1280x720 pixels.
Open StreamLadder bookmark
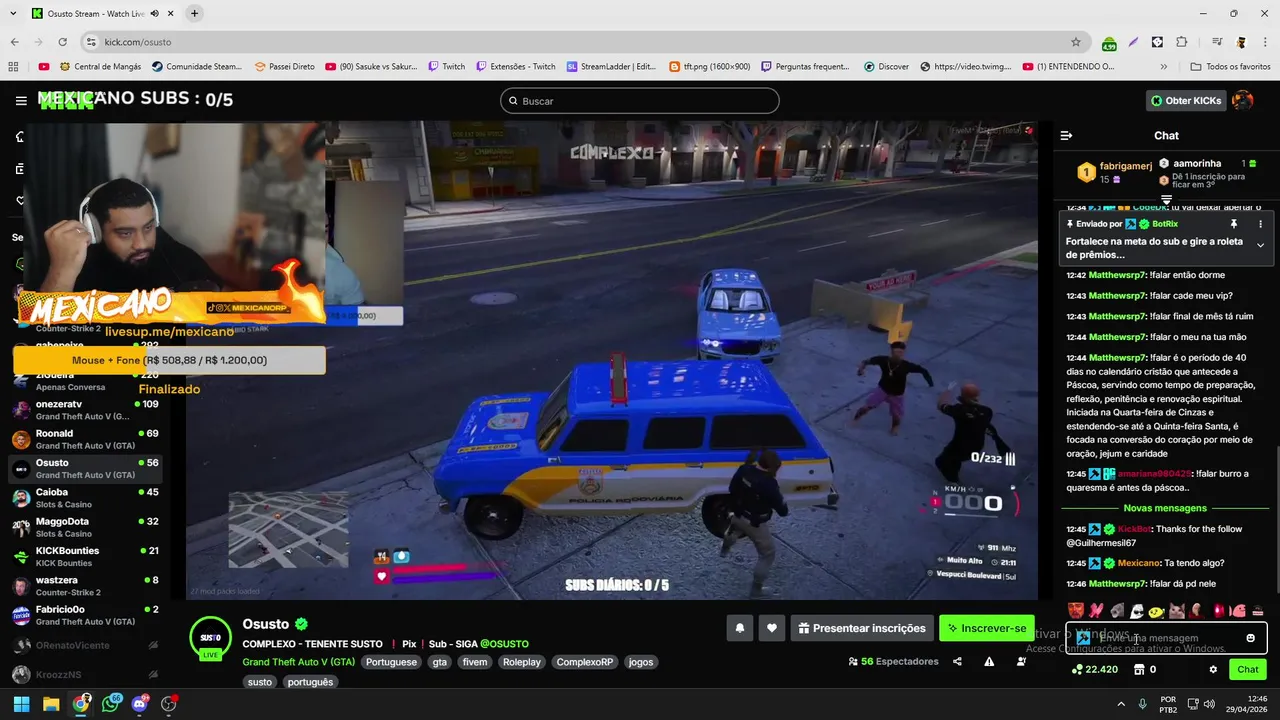(612, 67)
